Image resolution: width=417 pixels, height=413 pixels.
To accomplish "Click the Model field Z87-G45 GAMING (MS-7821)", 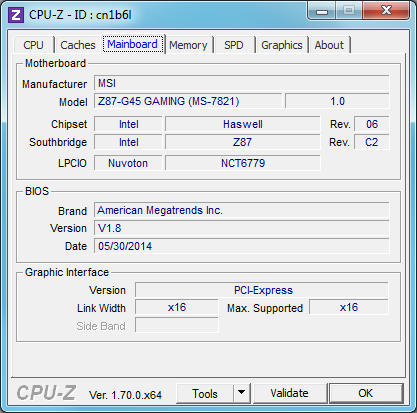I will click(188, 101).
